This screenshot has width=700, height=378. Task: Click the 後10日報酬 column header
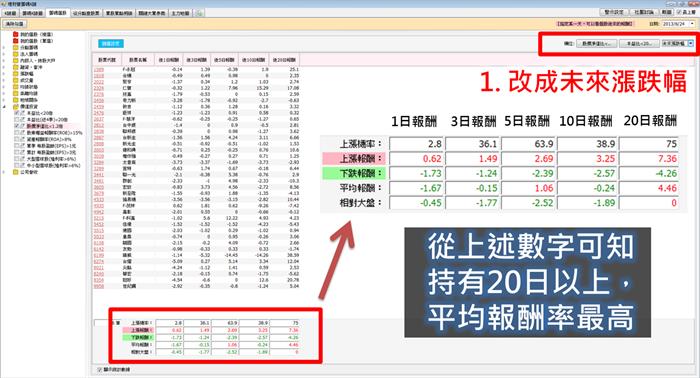[254, 59]
